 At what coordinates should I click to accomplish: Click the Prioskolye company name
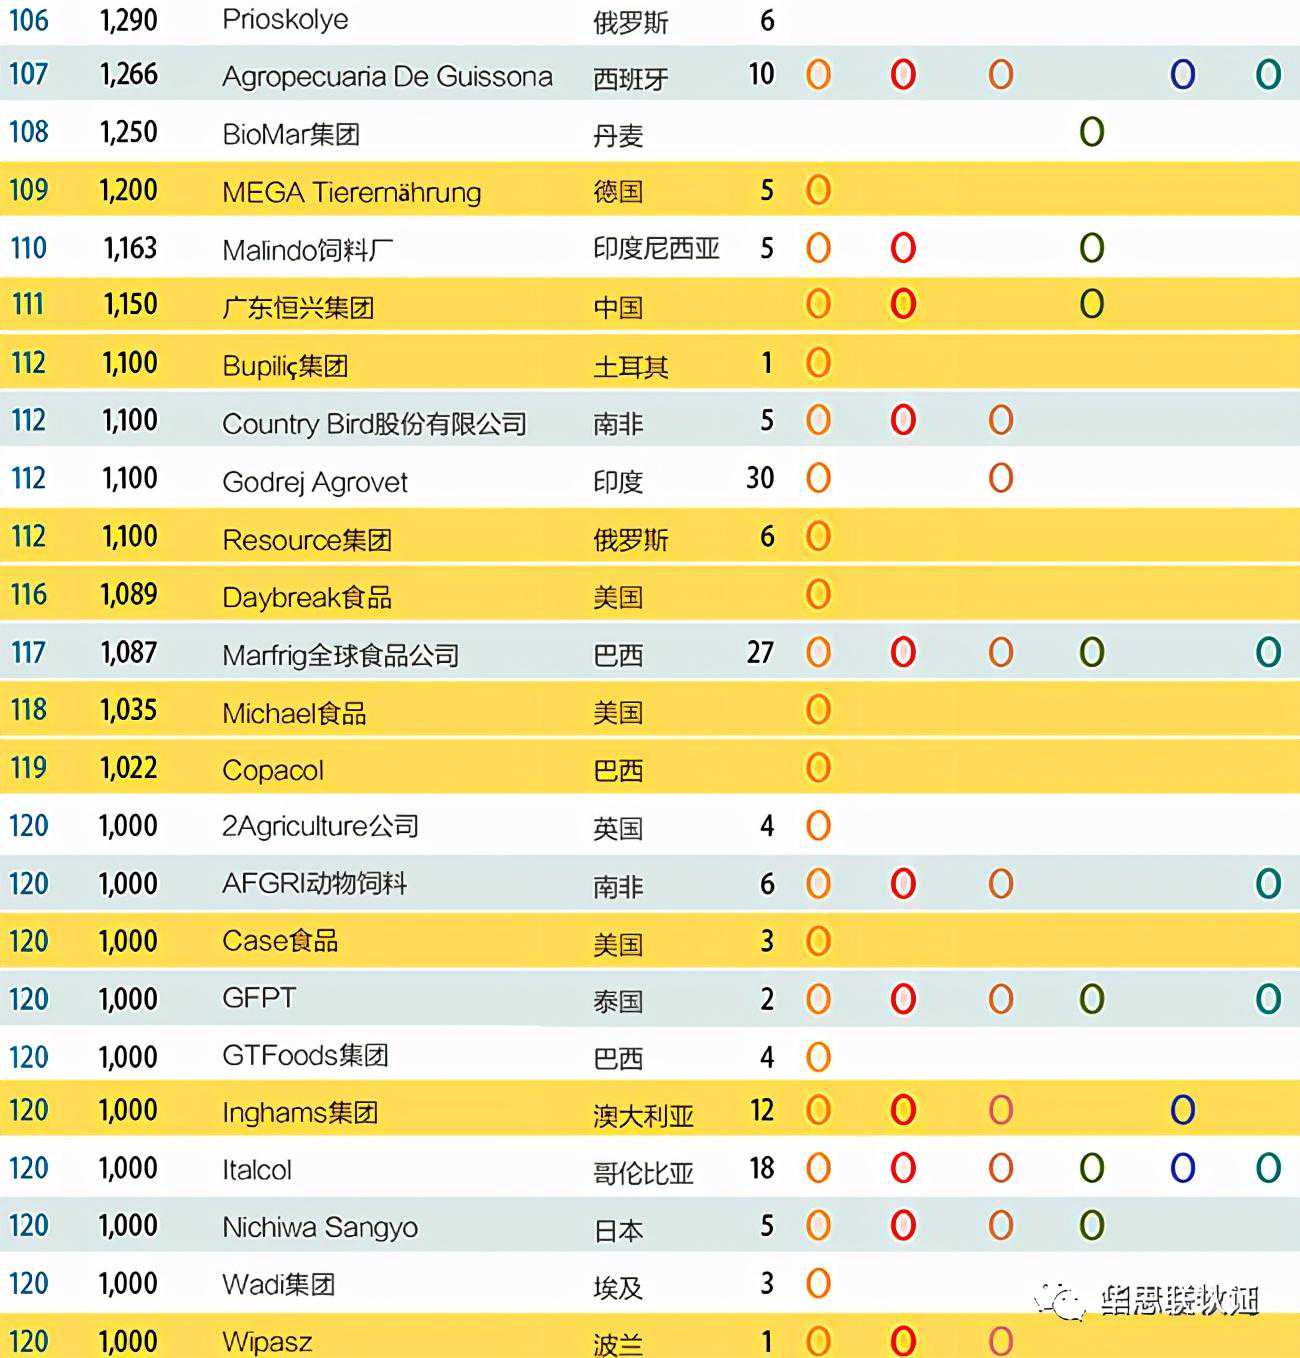pyautogui.click(x=285, y=20)
